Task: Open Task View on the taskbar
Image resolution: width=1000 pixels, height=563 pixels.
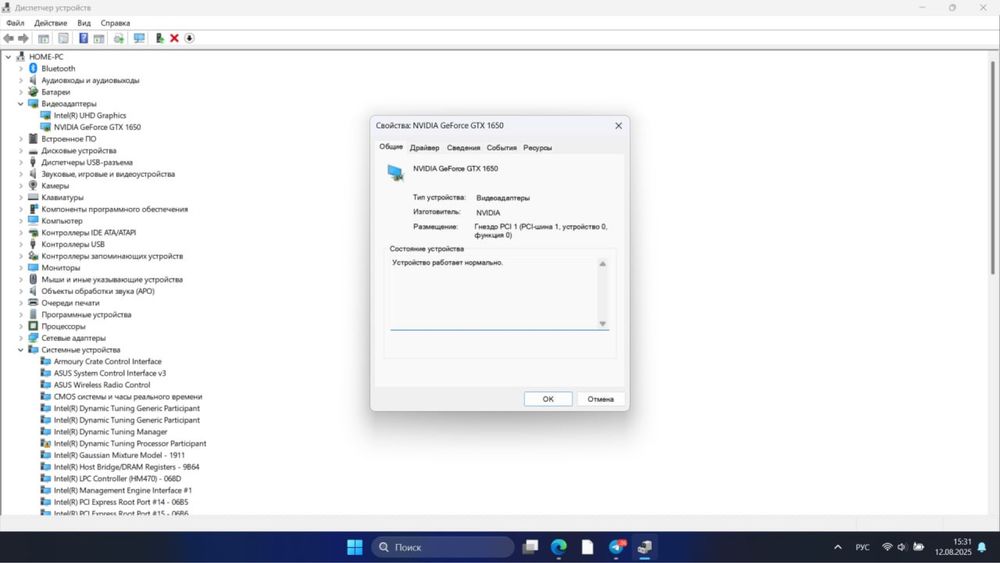Action: 530,547
